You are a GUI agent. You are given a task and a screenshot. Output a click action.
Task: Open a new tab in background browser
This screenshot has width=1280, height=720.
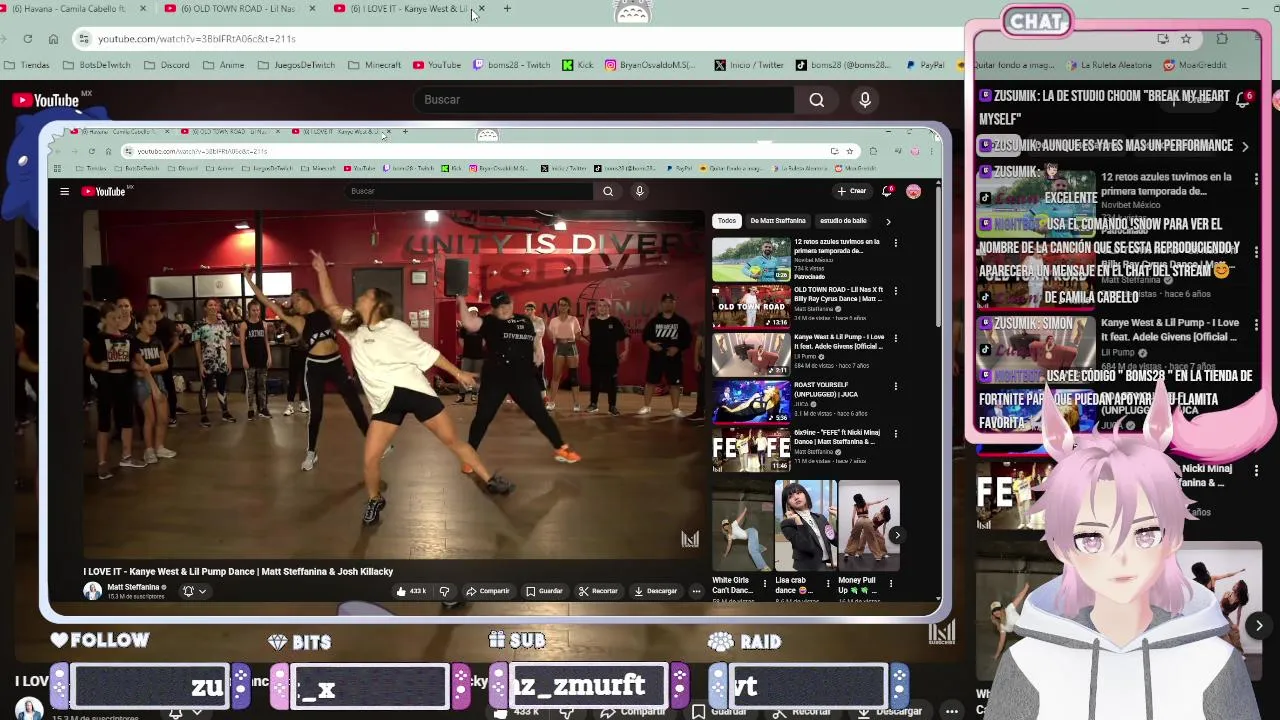(507, 9)
